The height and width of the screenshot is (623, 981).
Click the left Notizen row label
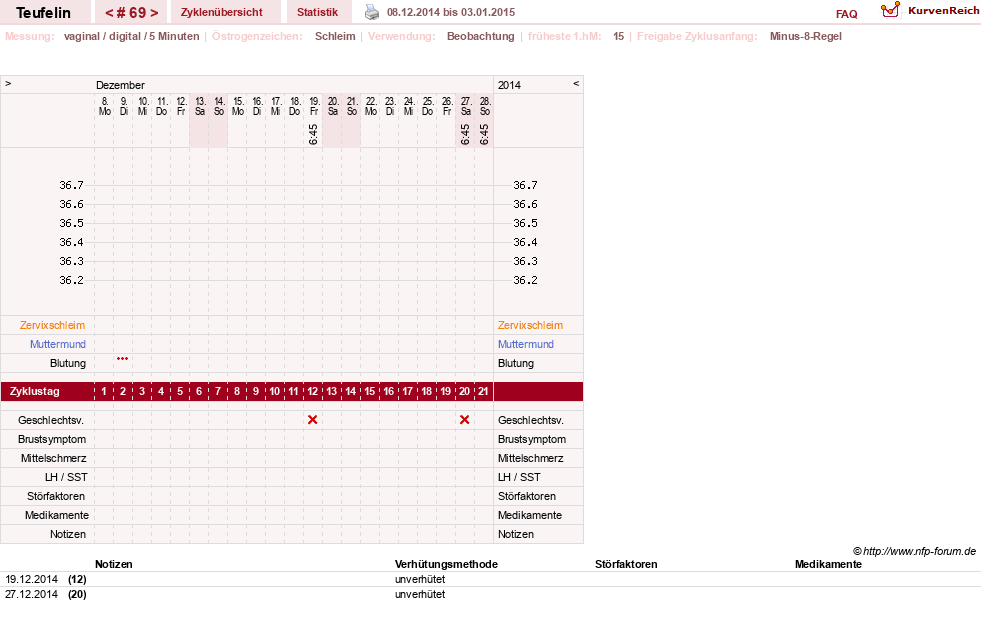coord(68,534)
